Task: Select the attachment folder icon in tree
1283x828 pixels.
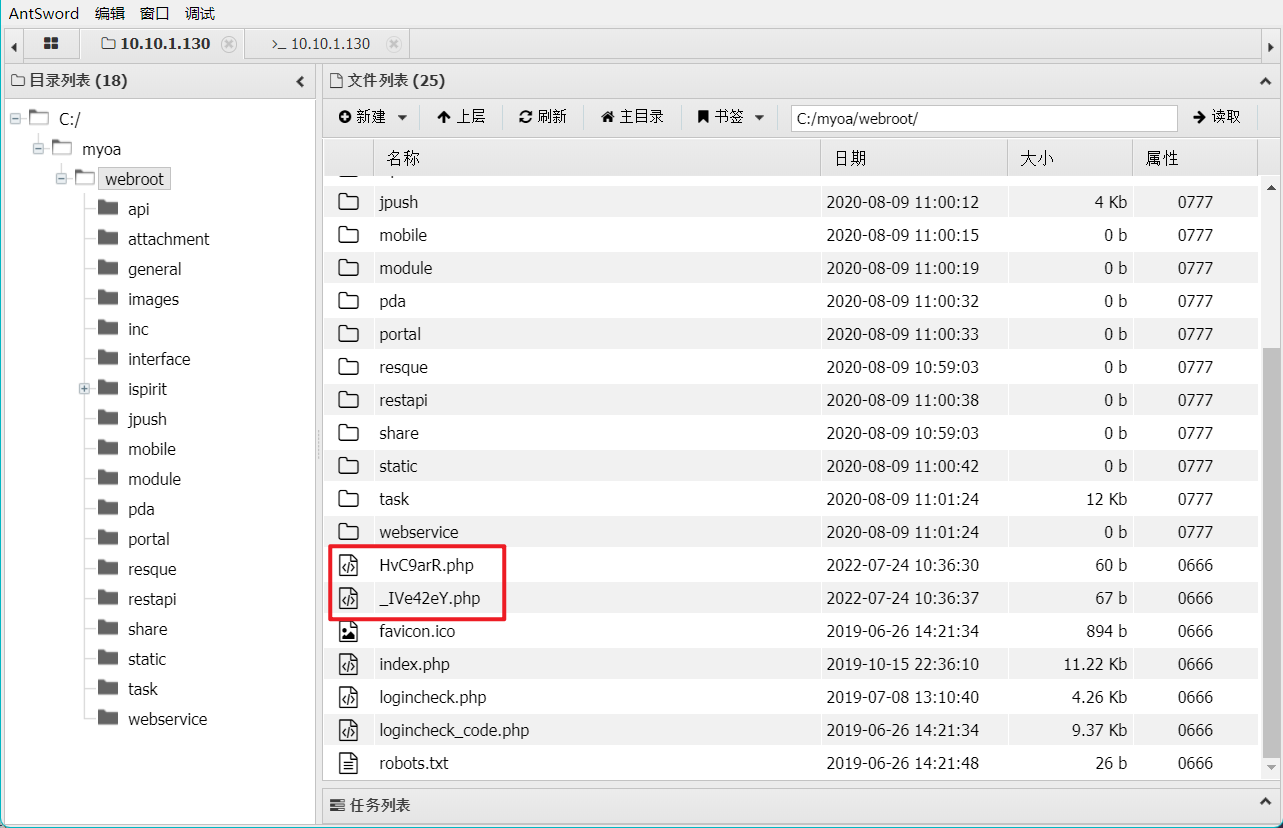Action: point(108,238)
